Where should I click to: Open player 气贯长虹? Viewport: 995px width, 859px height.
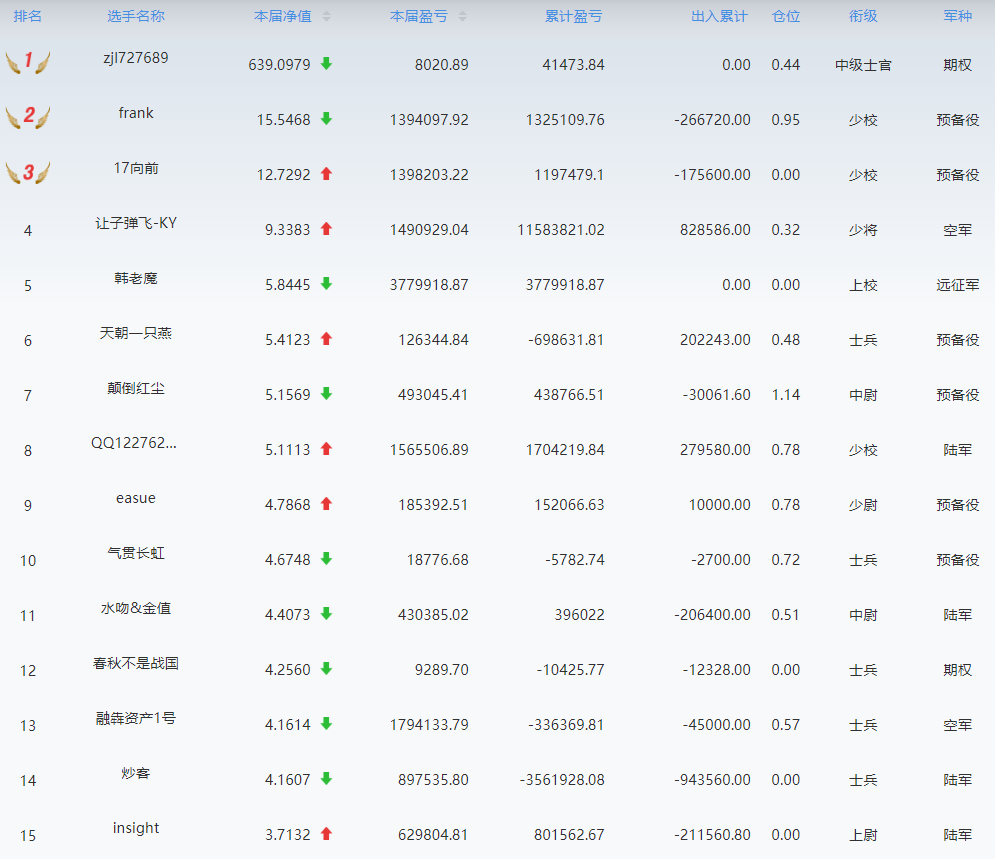136,553
